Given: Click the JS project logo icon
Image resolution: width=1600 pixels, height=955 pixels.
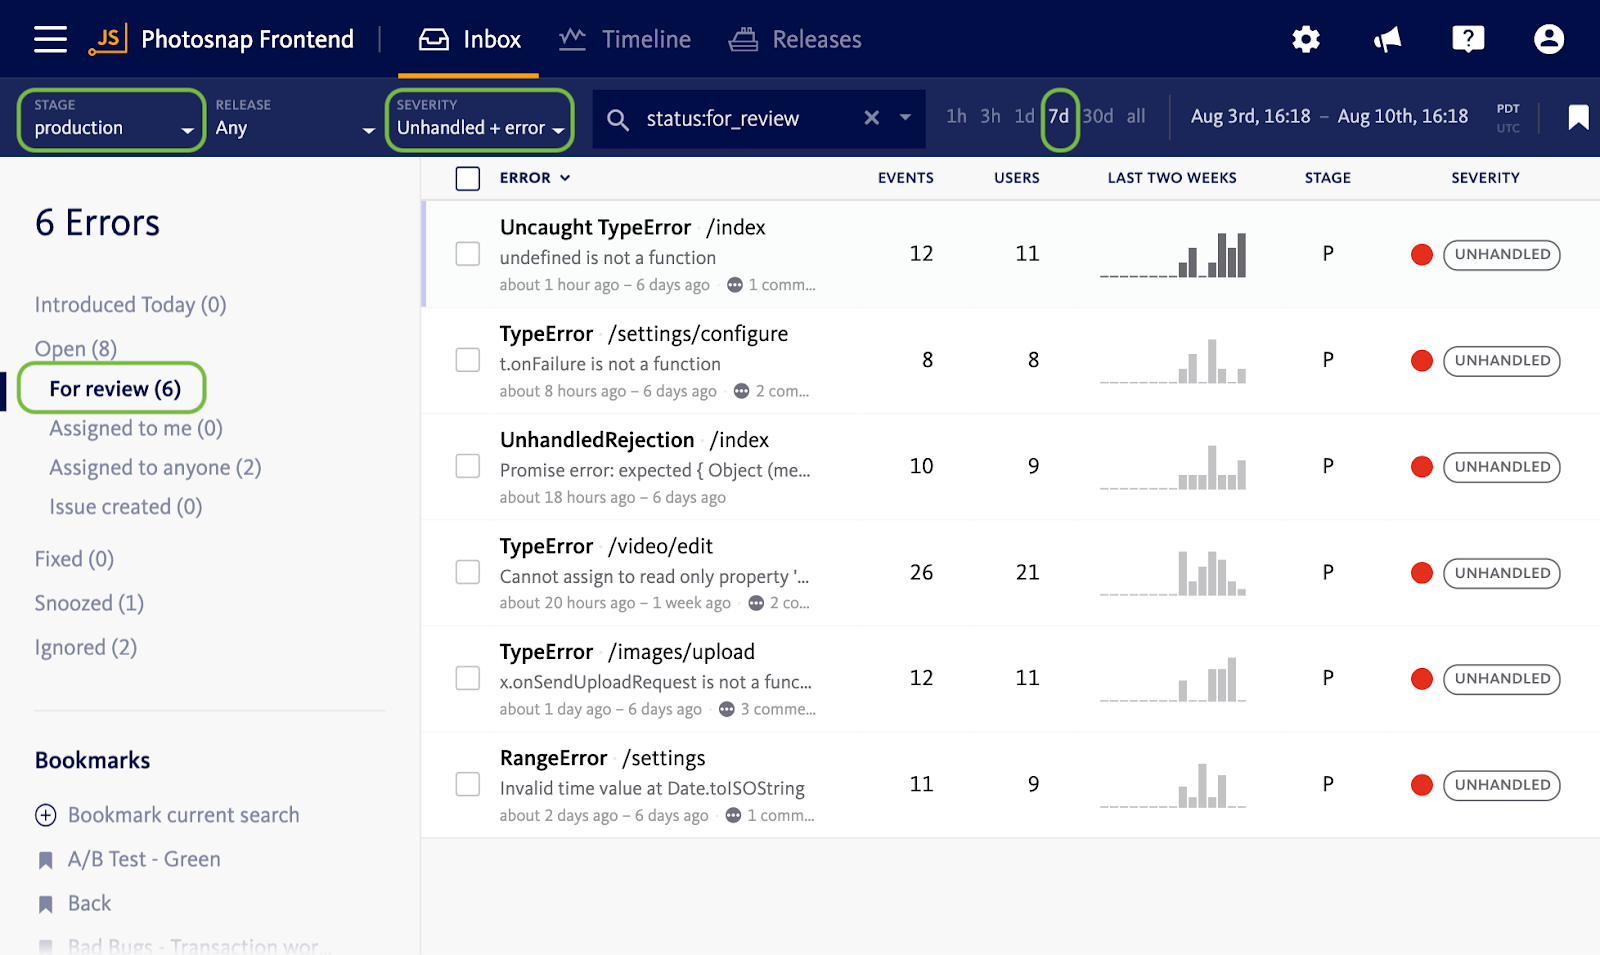Looking at the screenshot, I should 107,39.
